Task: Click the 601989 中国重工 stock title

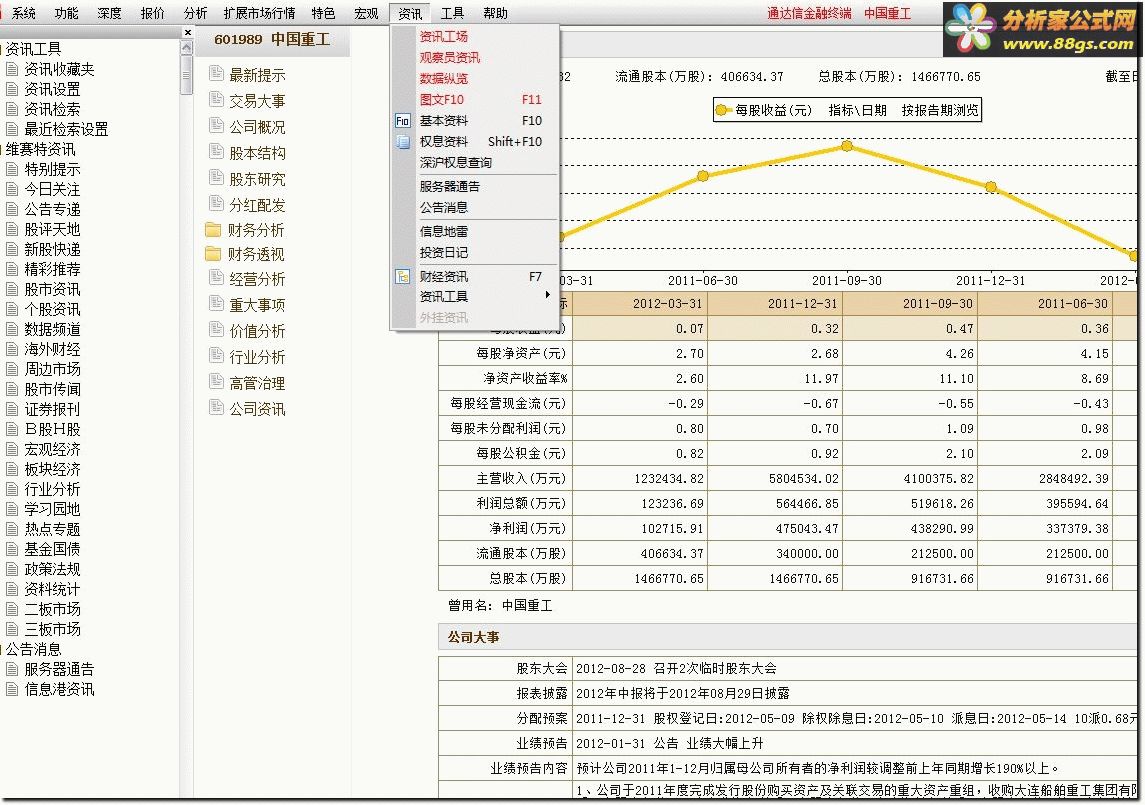Action: (272, 39)
